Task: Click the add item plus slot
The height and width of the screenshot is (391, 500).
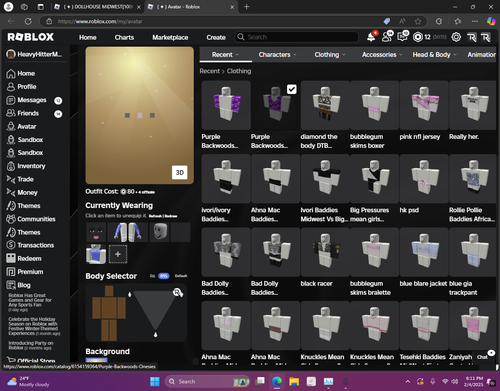Action: tap(118, 254)
